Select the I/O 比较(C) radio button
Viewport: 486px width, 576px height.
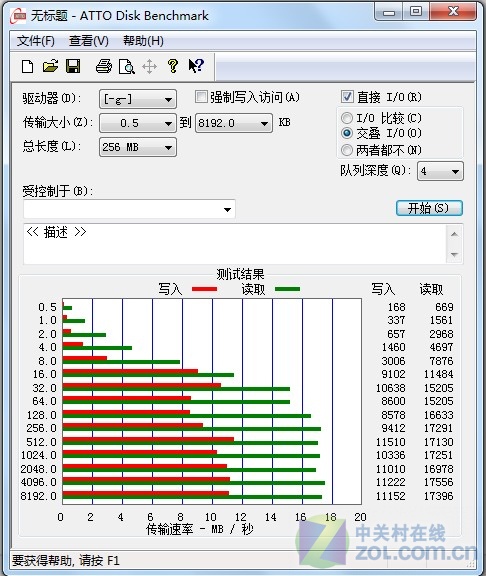pyautogui.click(x=346, y=118)
